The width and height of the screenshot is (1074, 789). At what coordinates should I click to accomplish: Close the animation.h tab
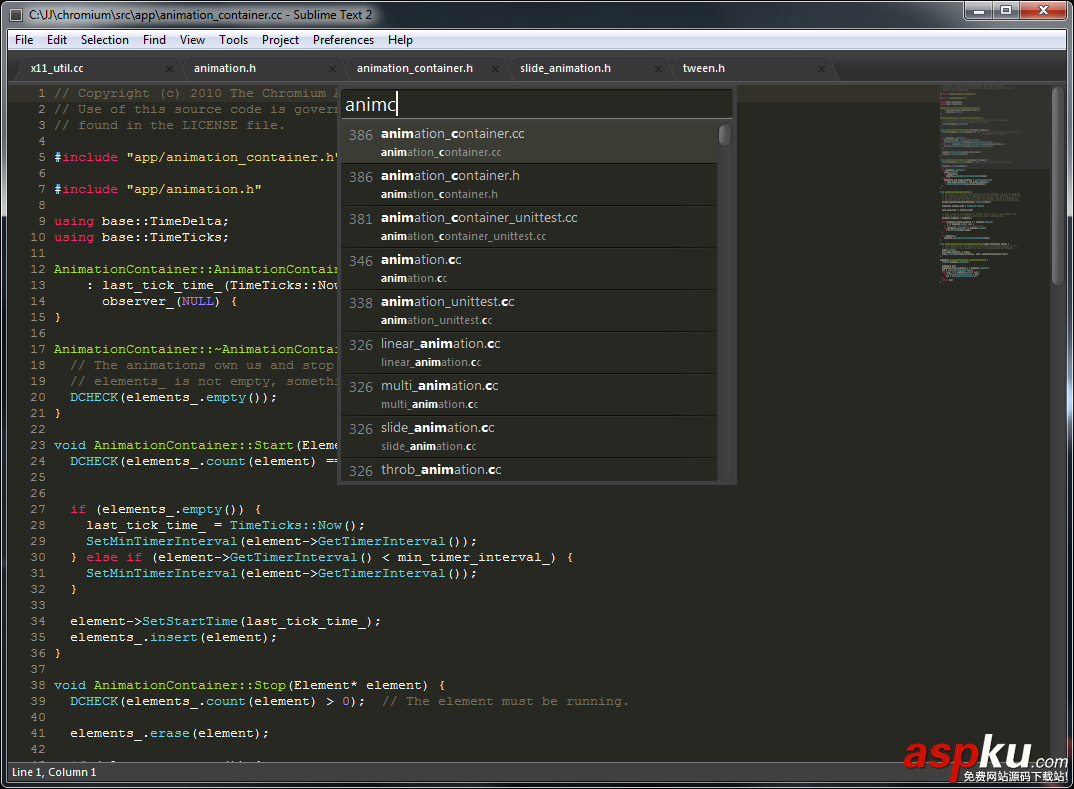click(332, 69)
